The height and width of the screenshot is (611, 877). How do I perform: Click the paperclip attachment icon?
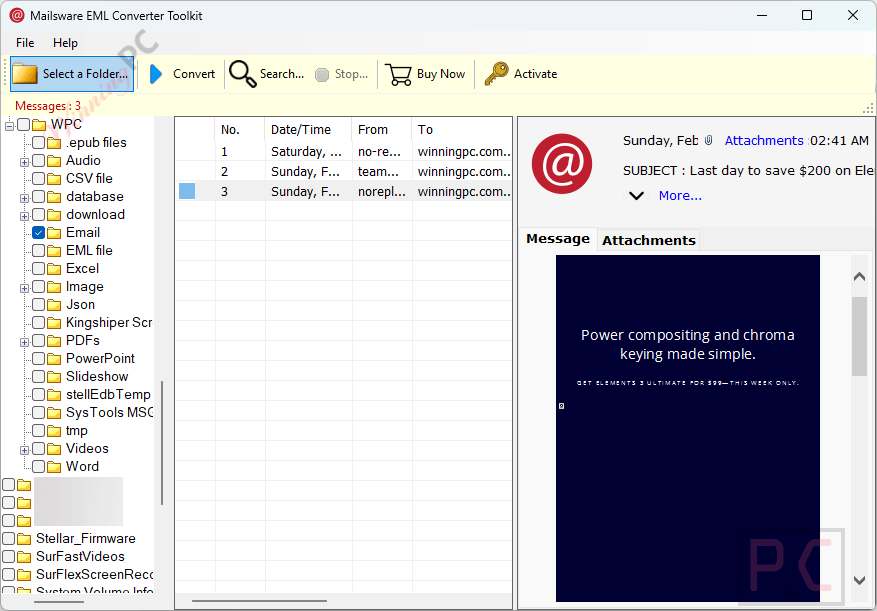point(709,140)
